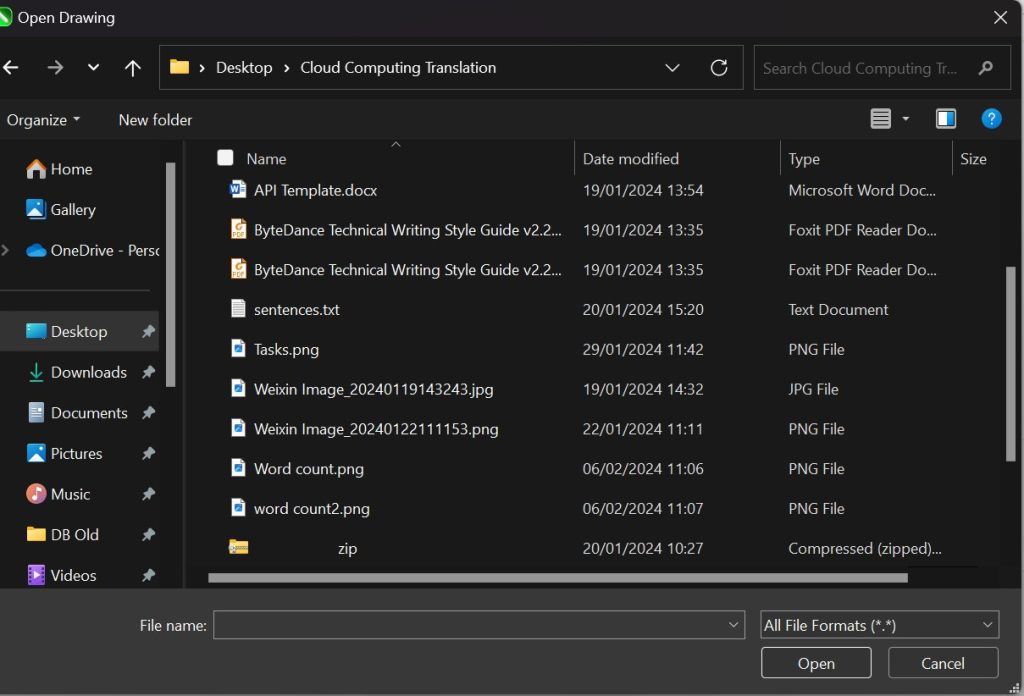Select Desktop in the address breadcrumb
Screen dimensions: 1024x696
coord(244,67)
